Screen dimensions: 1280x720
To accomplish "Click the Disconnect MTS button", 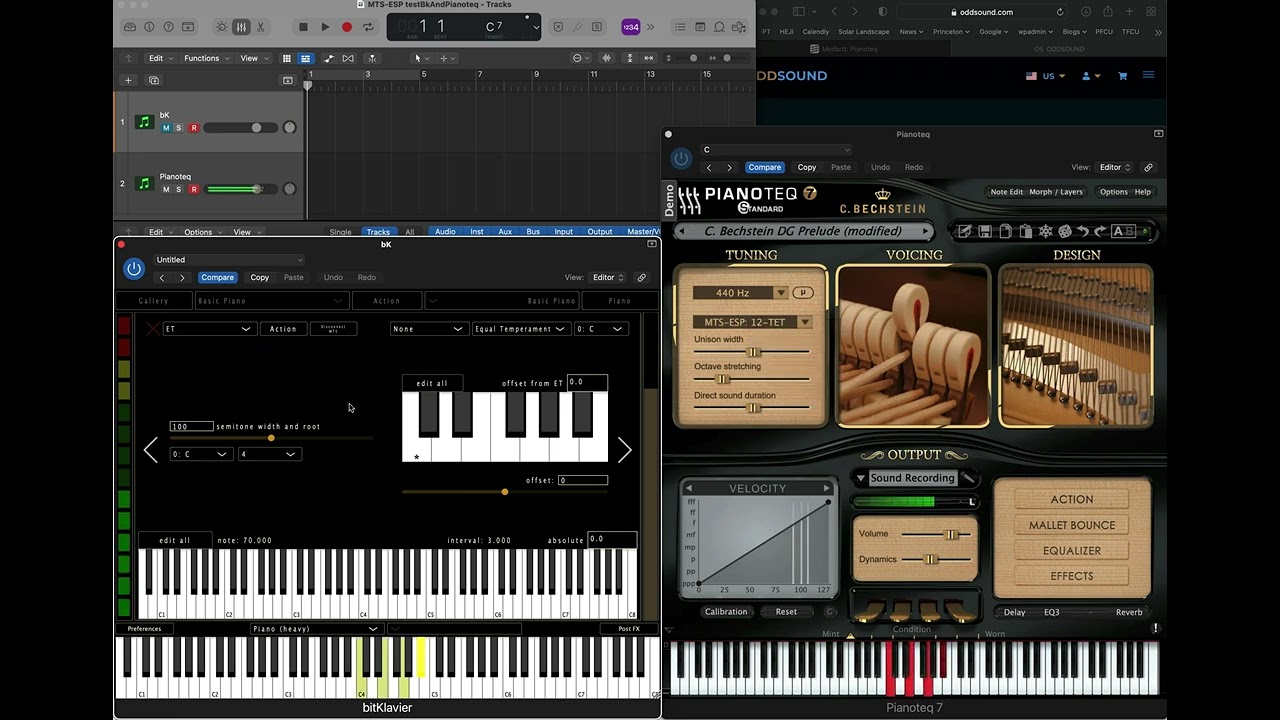I will click(333, 328).
